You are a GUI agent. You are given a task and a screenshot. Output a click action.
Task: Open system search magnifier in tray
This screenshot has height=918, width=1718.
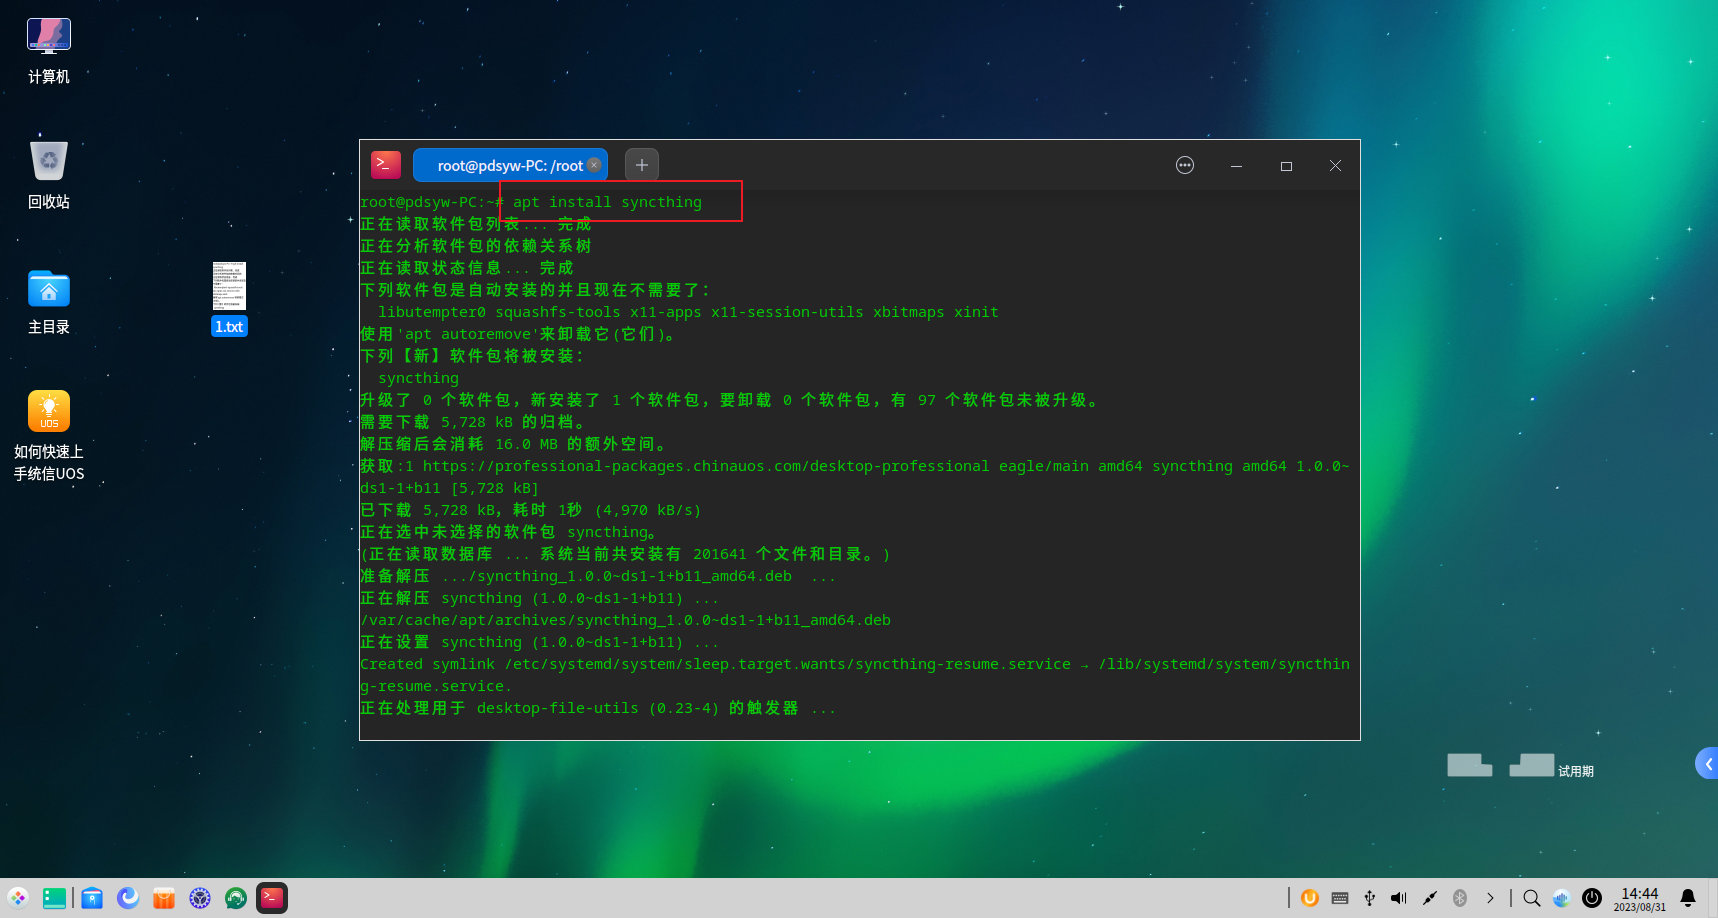coord(1531,897)
